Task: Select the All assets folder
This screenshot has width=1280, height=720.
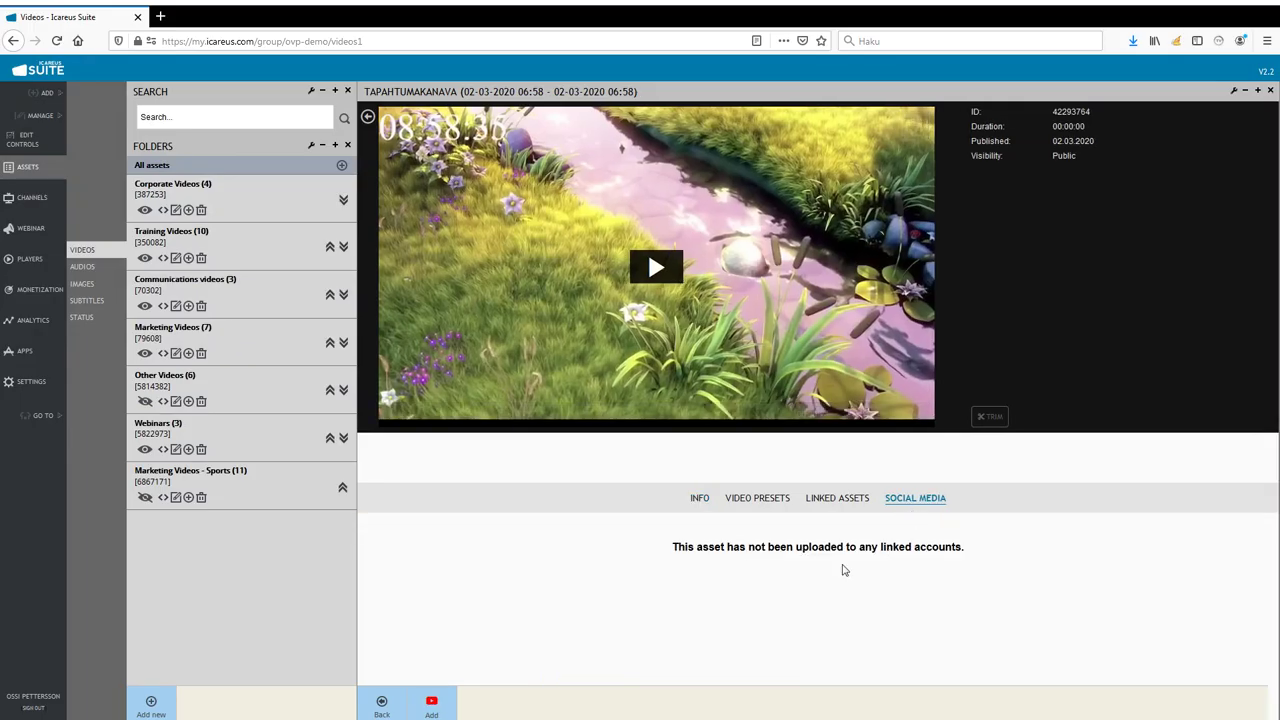Action: pyautogui.click(x=152, y=165)
